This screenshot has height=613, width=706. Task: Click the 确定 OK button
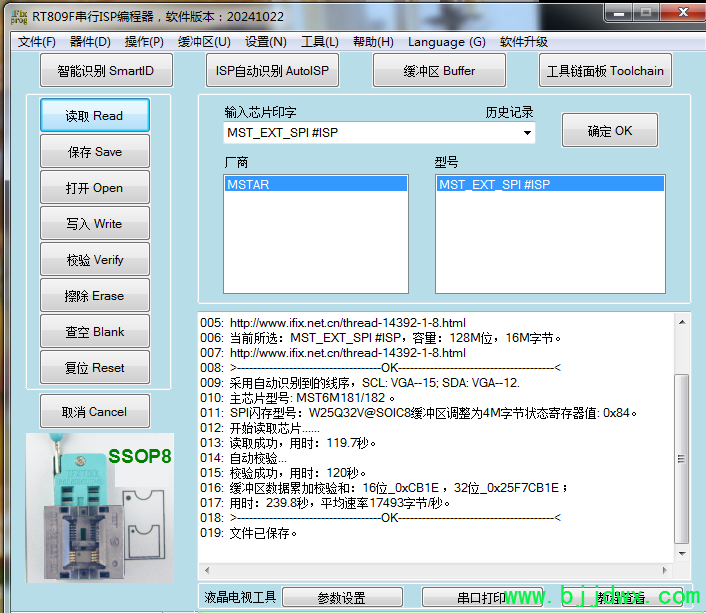click(609, 131)
